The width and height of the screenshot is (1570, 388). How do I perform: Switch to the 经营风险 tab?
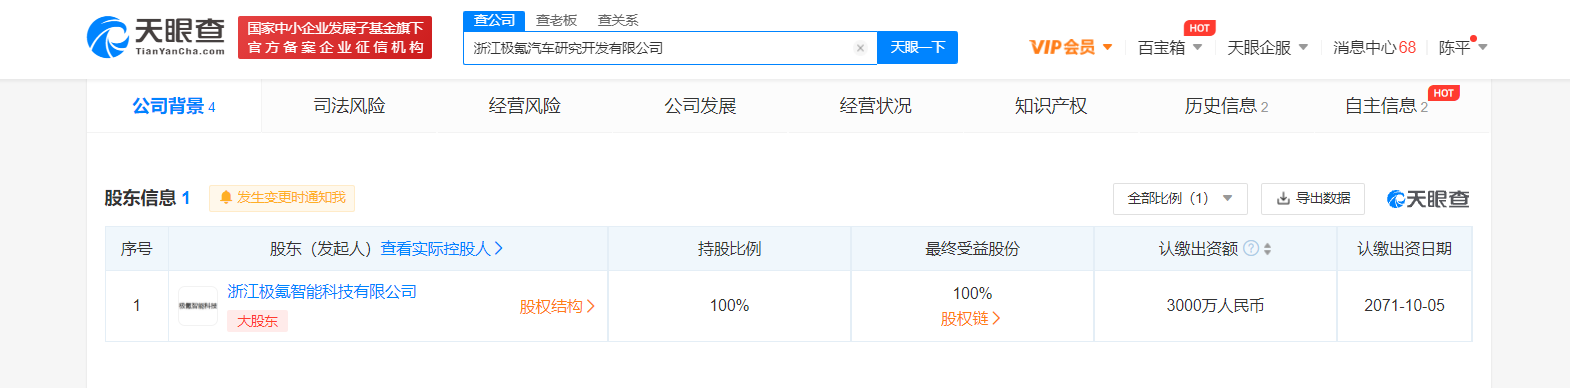point(524,106)
